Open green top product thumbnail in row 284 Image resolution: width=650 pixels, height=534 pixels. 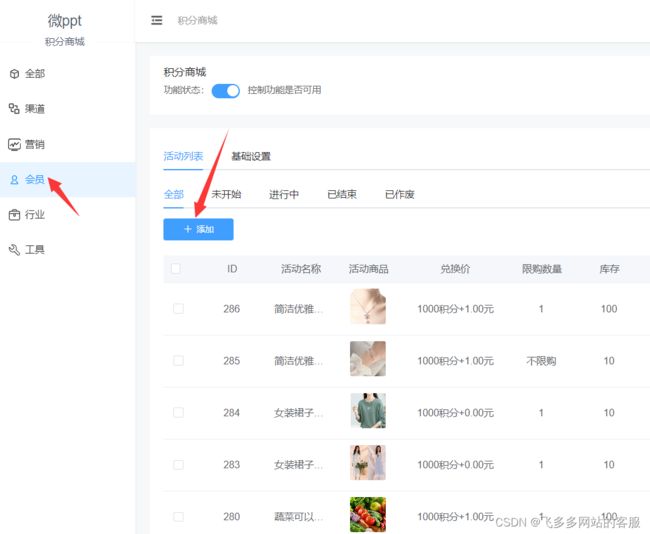click(x=368, y=410)
